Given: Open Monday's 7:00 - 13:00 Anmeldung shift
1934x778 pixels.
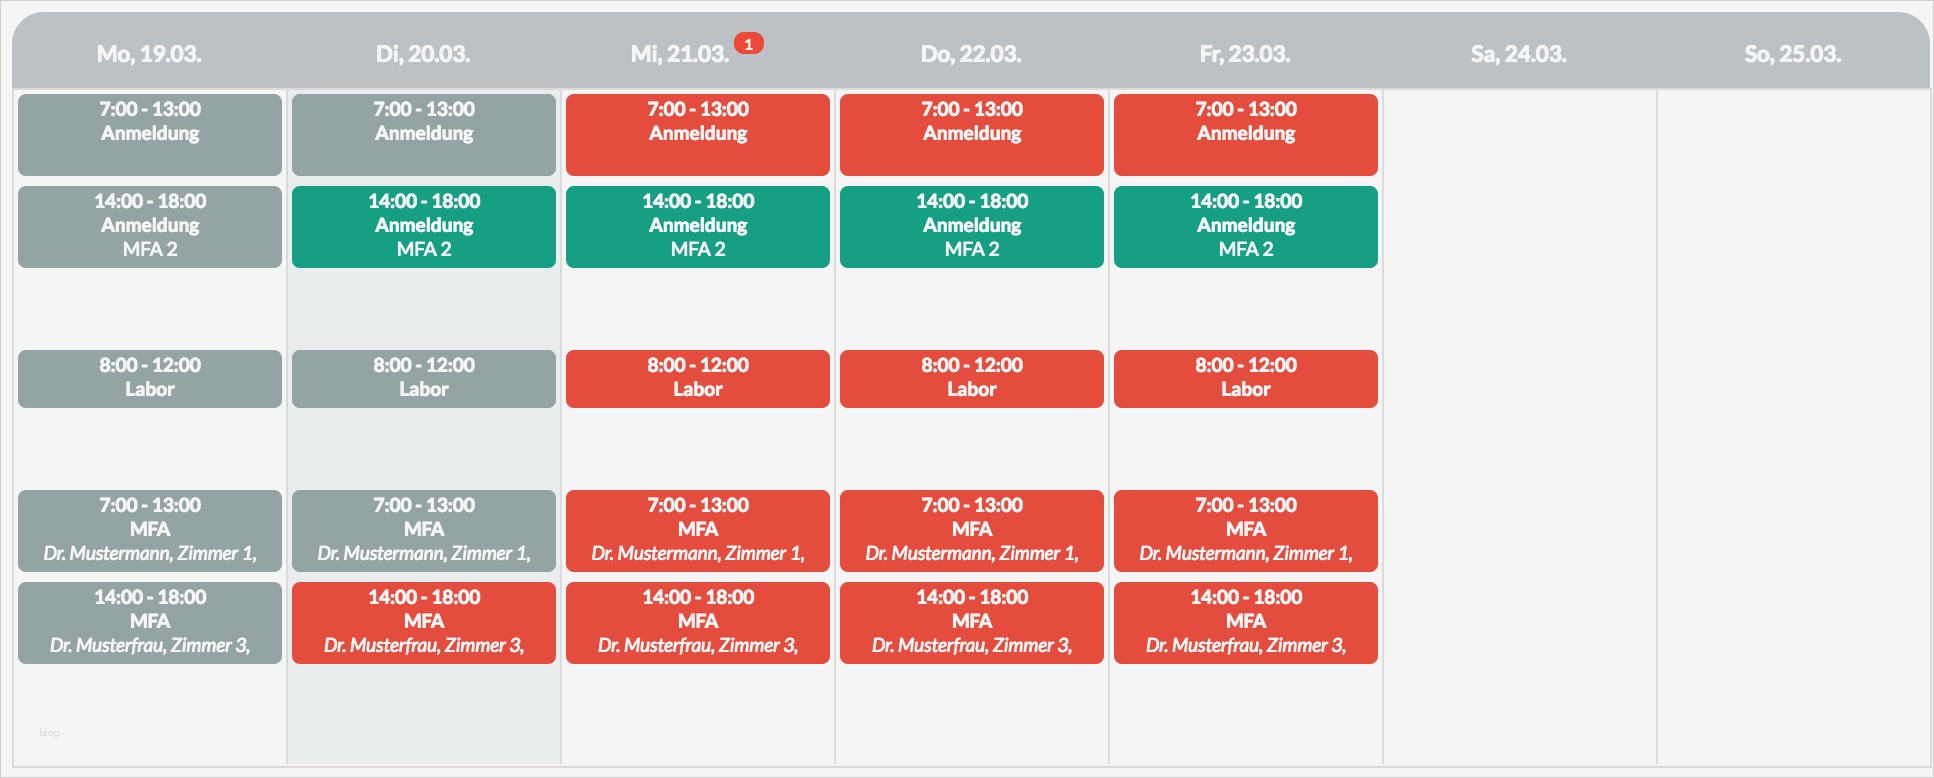Looking at the screenshot, I should tap(150, 135).
